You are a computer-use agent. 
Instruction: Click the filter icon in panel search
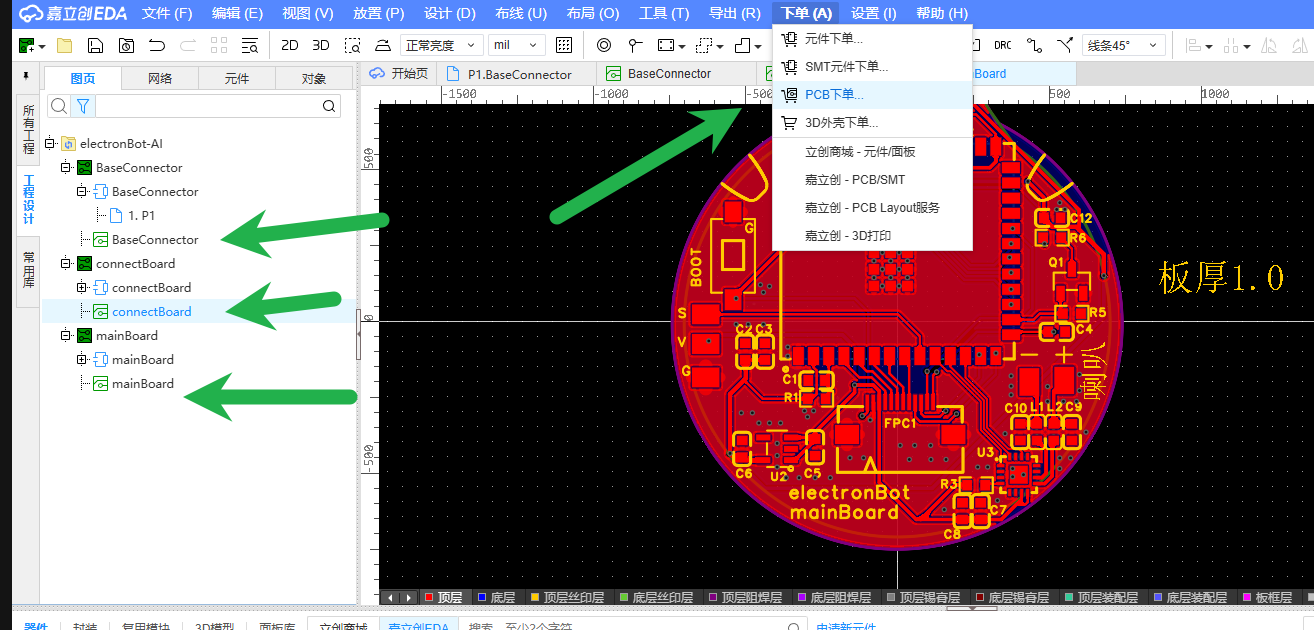(83, 106)
